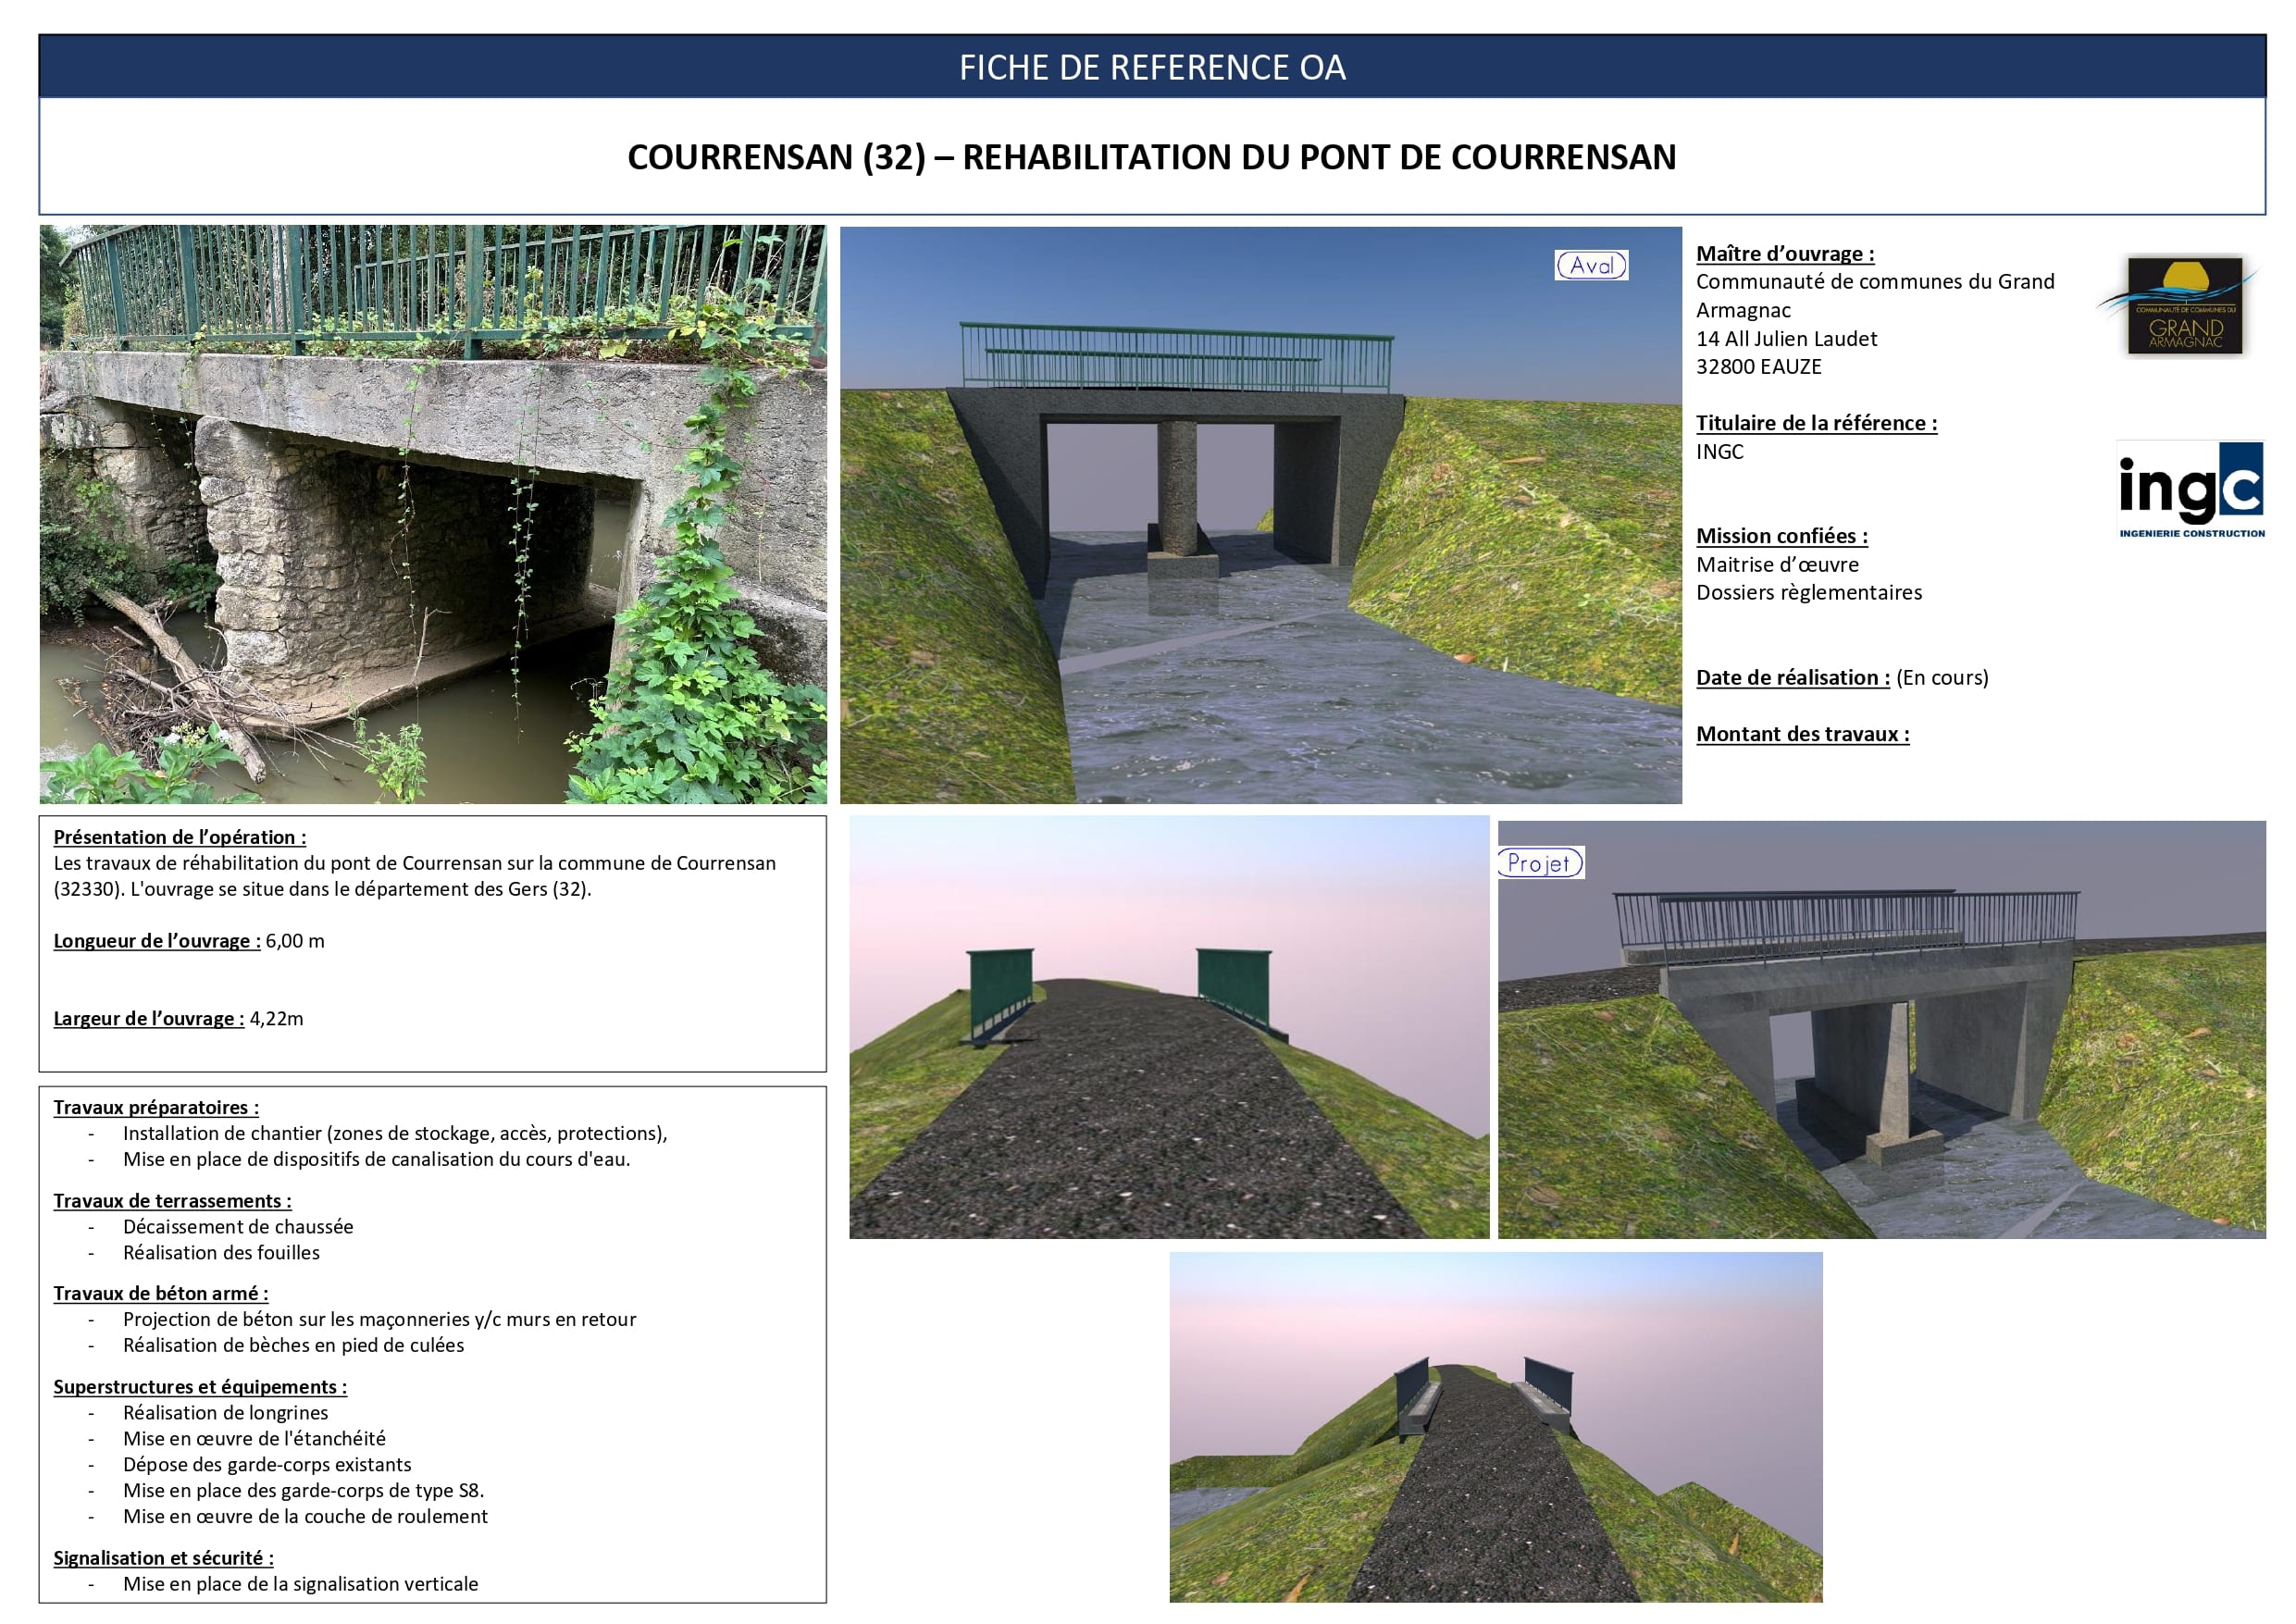This screenshot has height=1624, width=2296.
Task: Select the road render with green parapets
Action: click(1169, 1027)
